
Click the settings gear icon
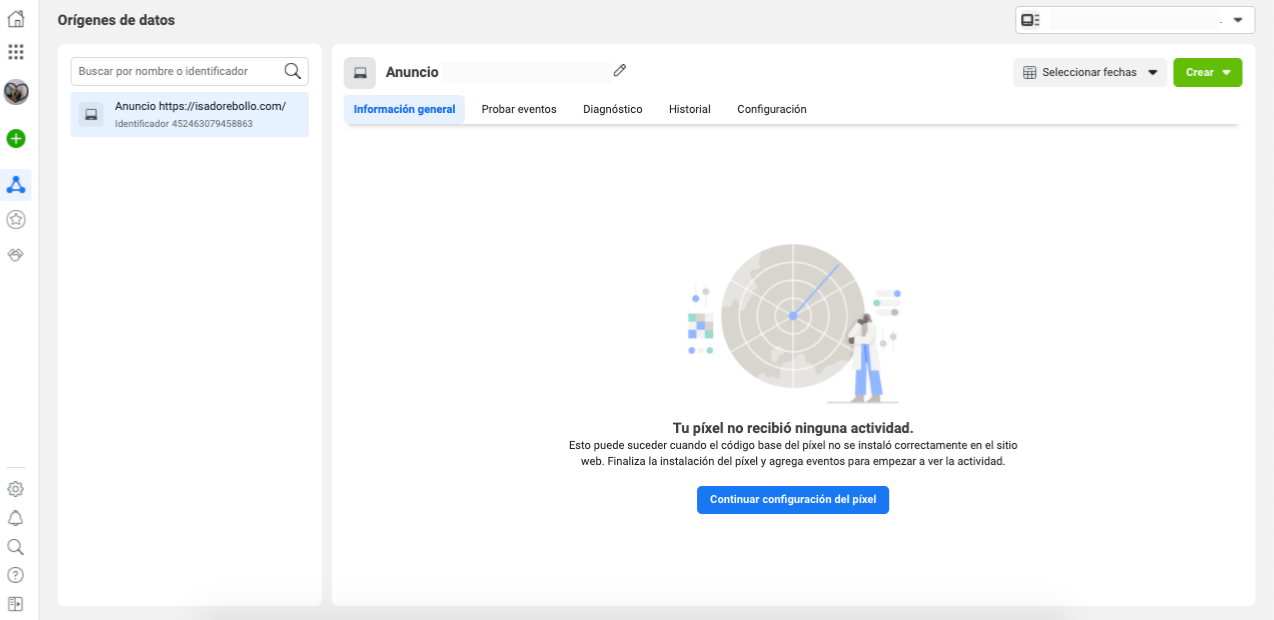(15, 488)
